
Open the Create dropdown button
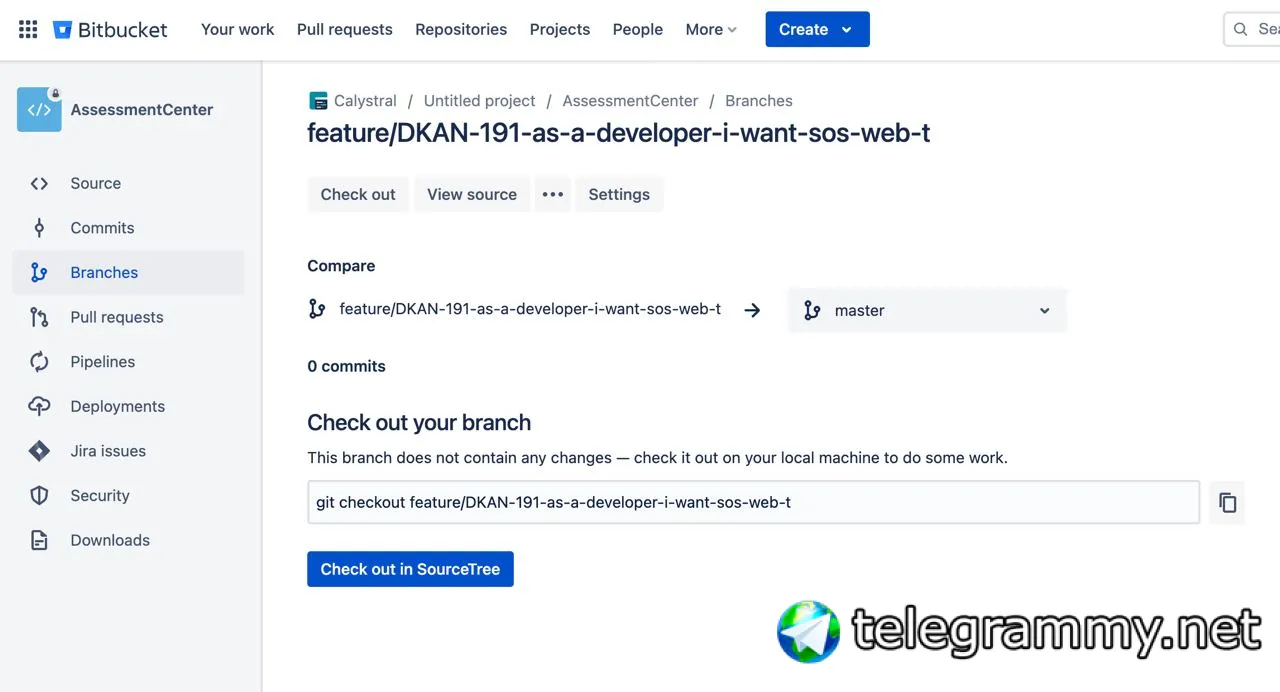(817, 29)
